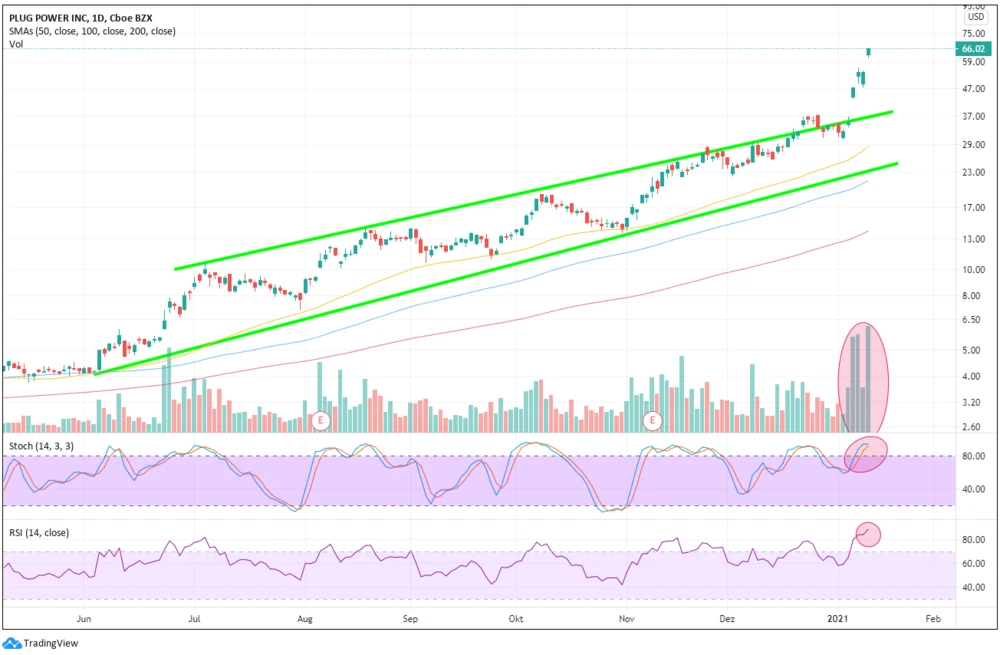Viewport: 1000px width, 655px height.
Task: Click the August earnings E marker
Action: 322,420
